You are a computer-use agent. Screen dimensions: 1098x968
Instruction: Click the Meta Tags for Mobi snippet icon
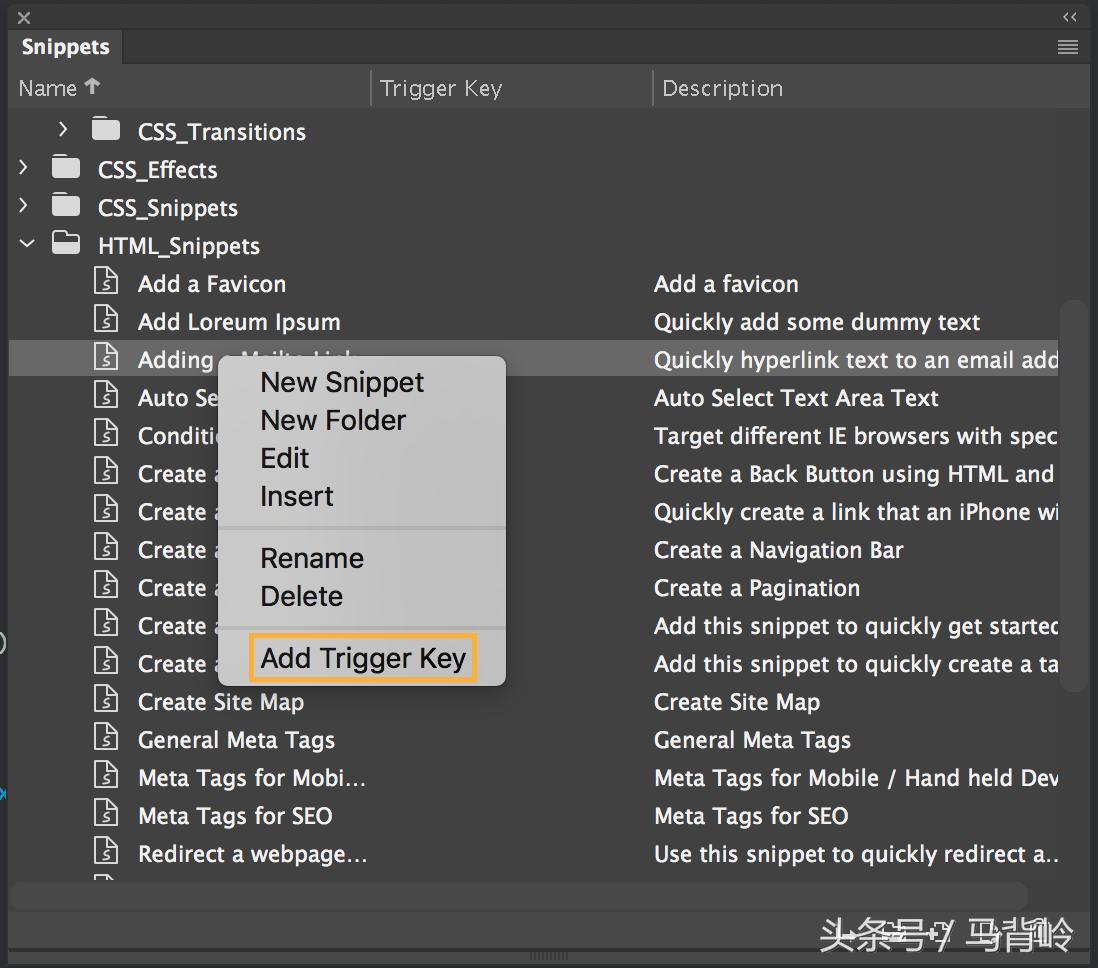pos(106,777)
